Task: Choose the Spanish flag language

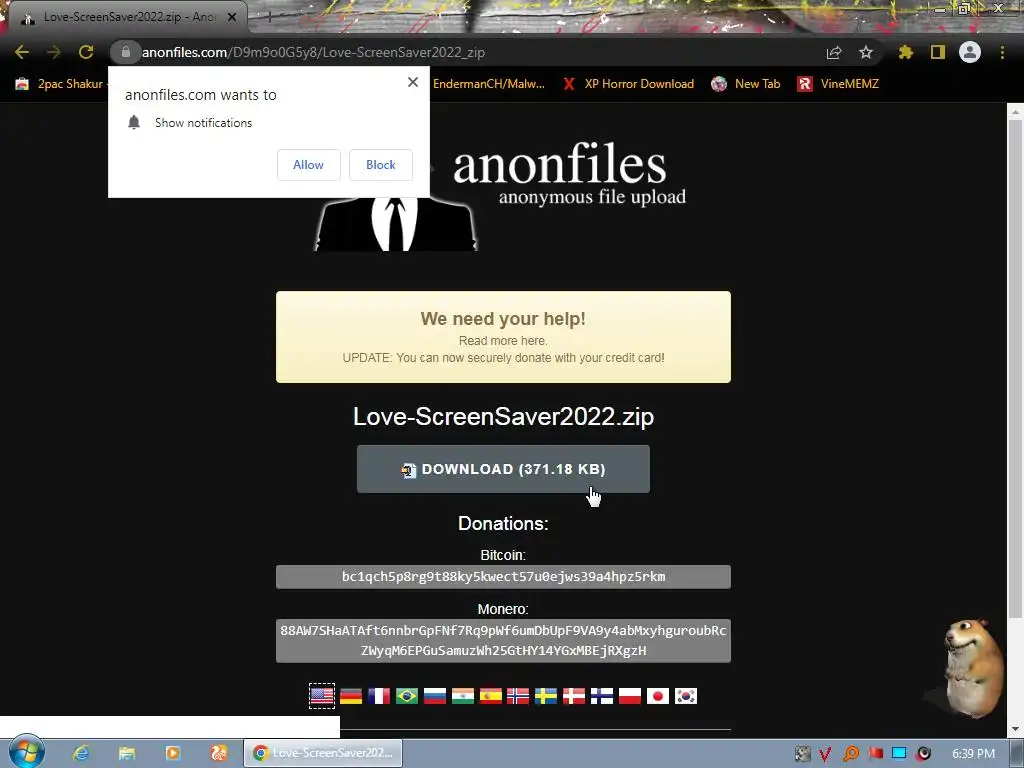Action: (491, 696)
